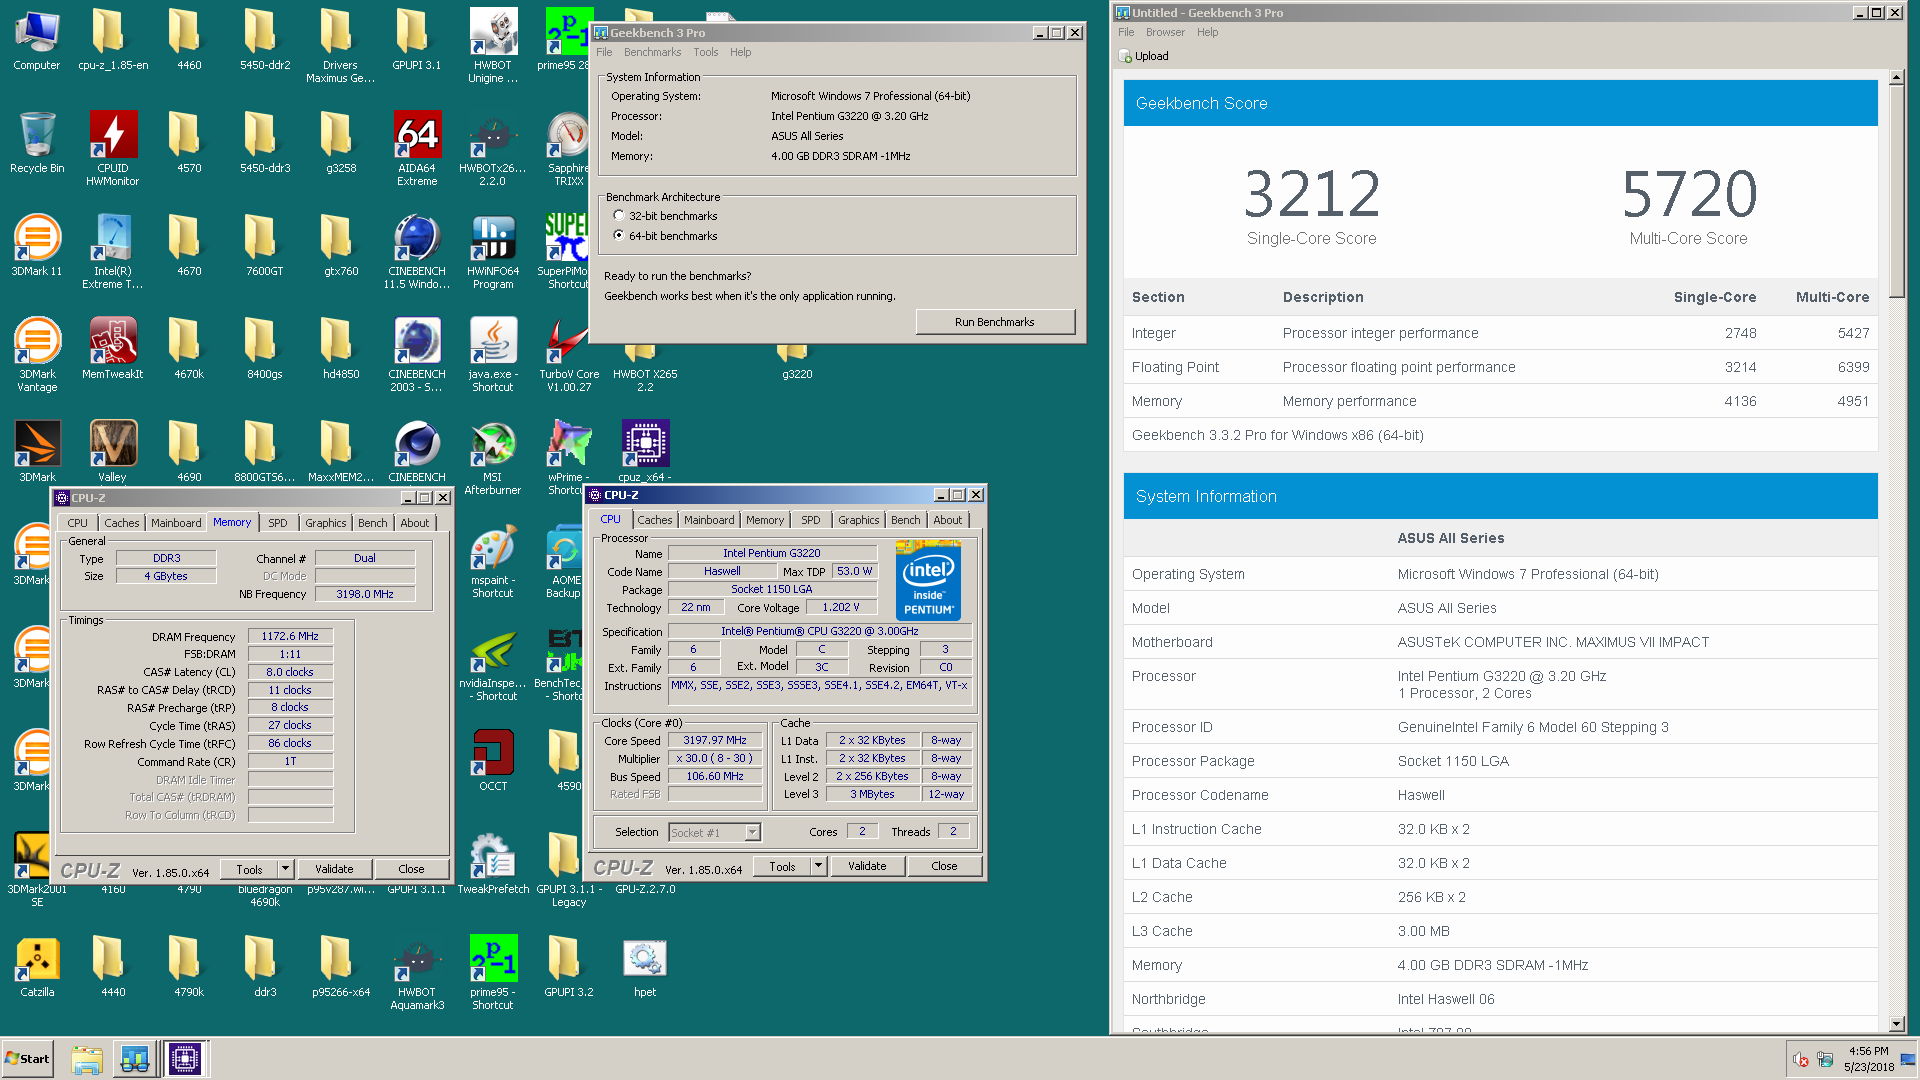Image resolution: width=1920 pixels, height=1080 pixels.
Task: Switch to Mainboard tab in Memory CPU-Z
Action: (176, 523)
